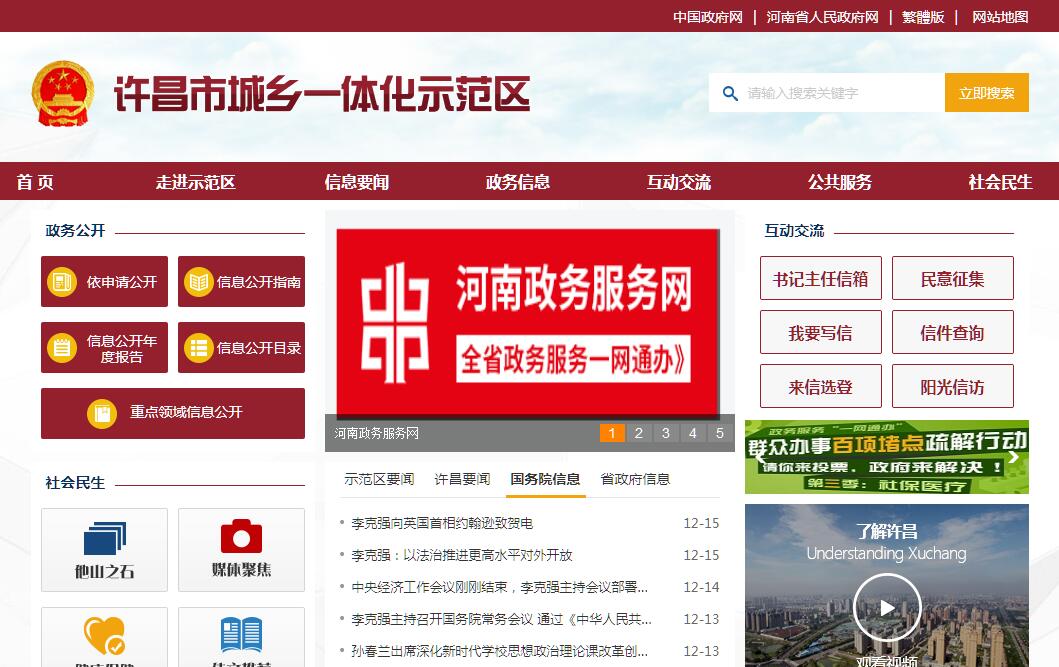Click the magnifier icon in search box

coord(730,93)
